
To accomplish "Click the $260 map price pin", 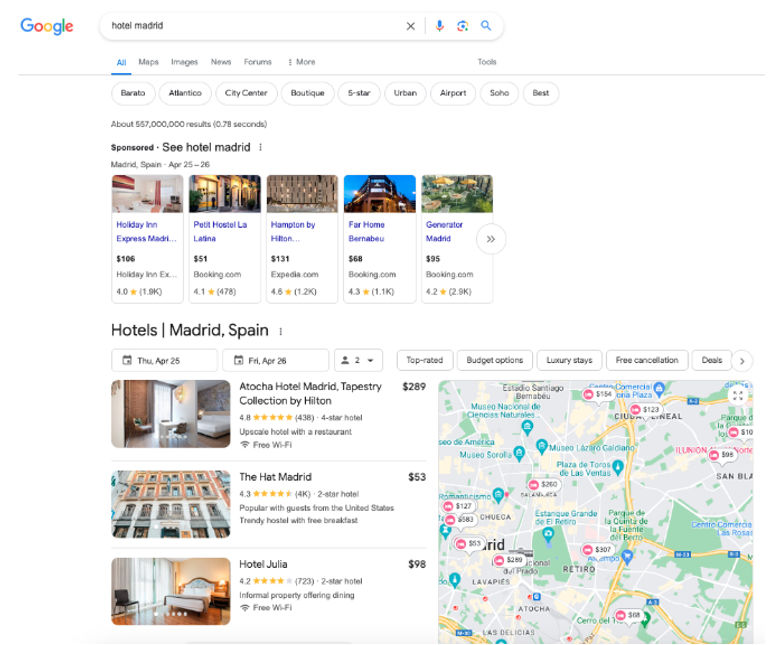I will (543, 484).
